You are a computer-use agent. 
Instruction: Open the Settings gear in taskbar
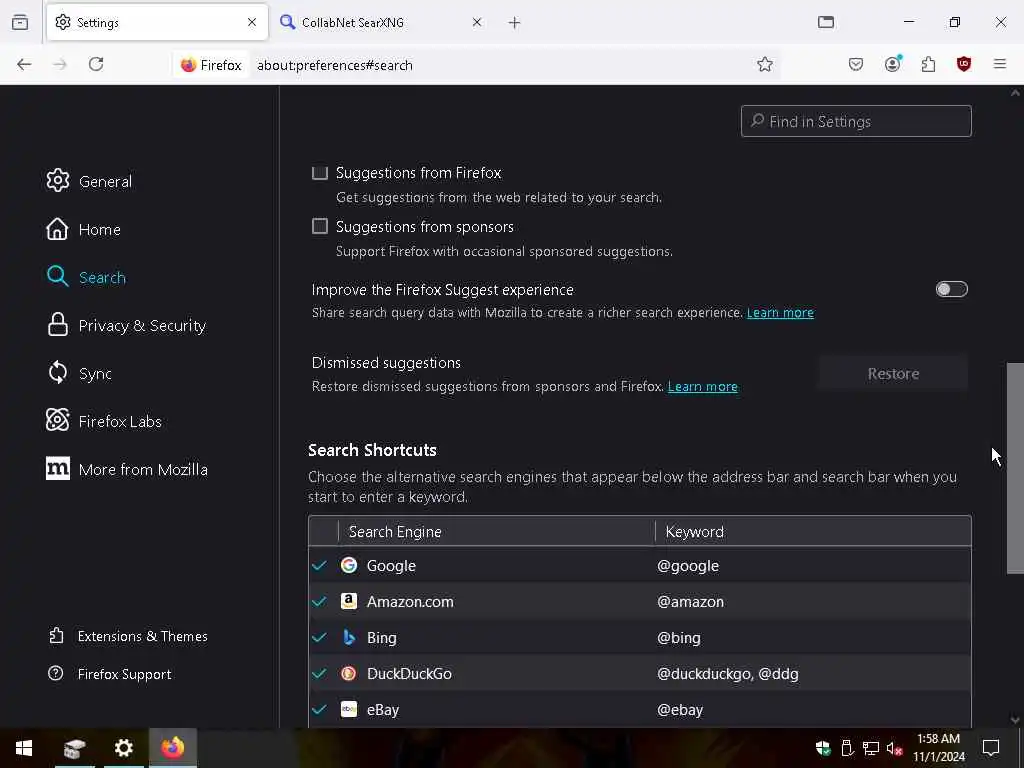(x=123, y=748)
